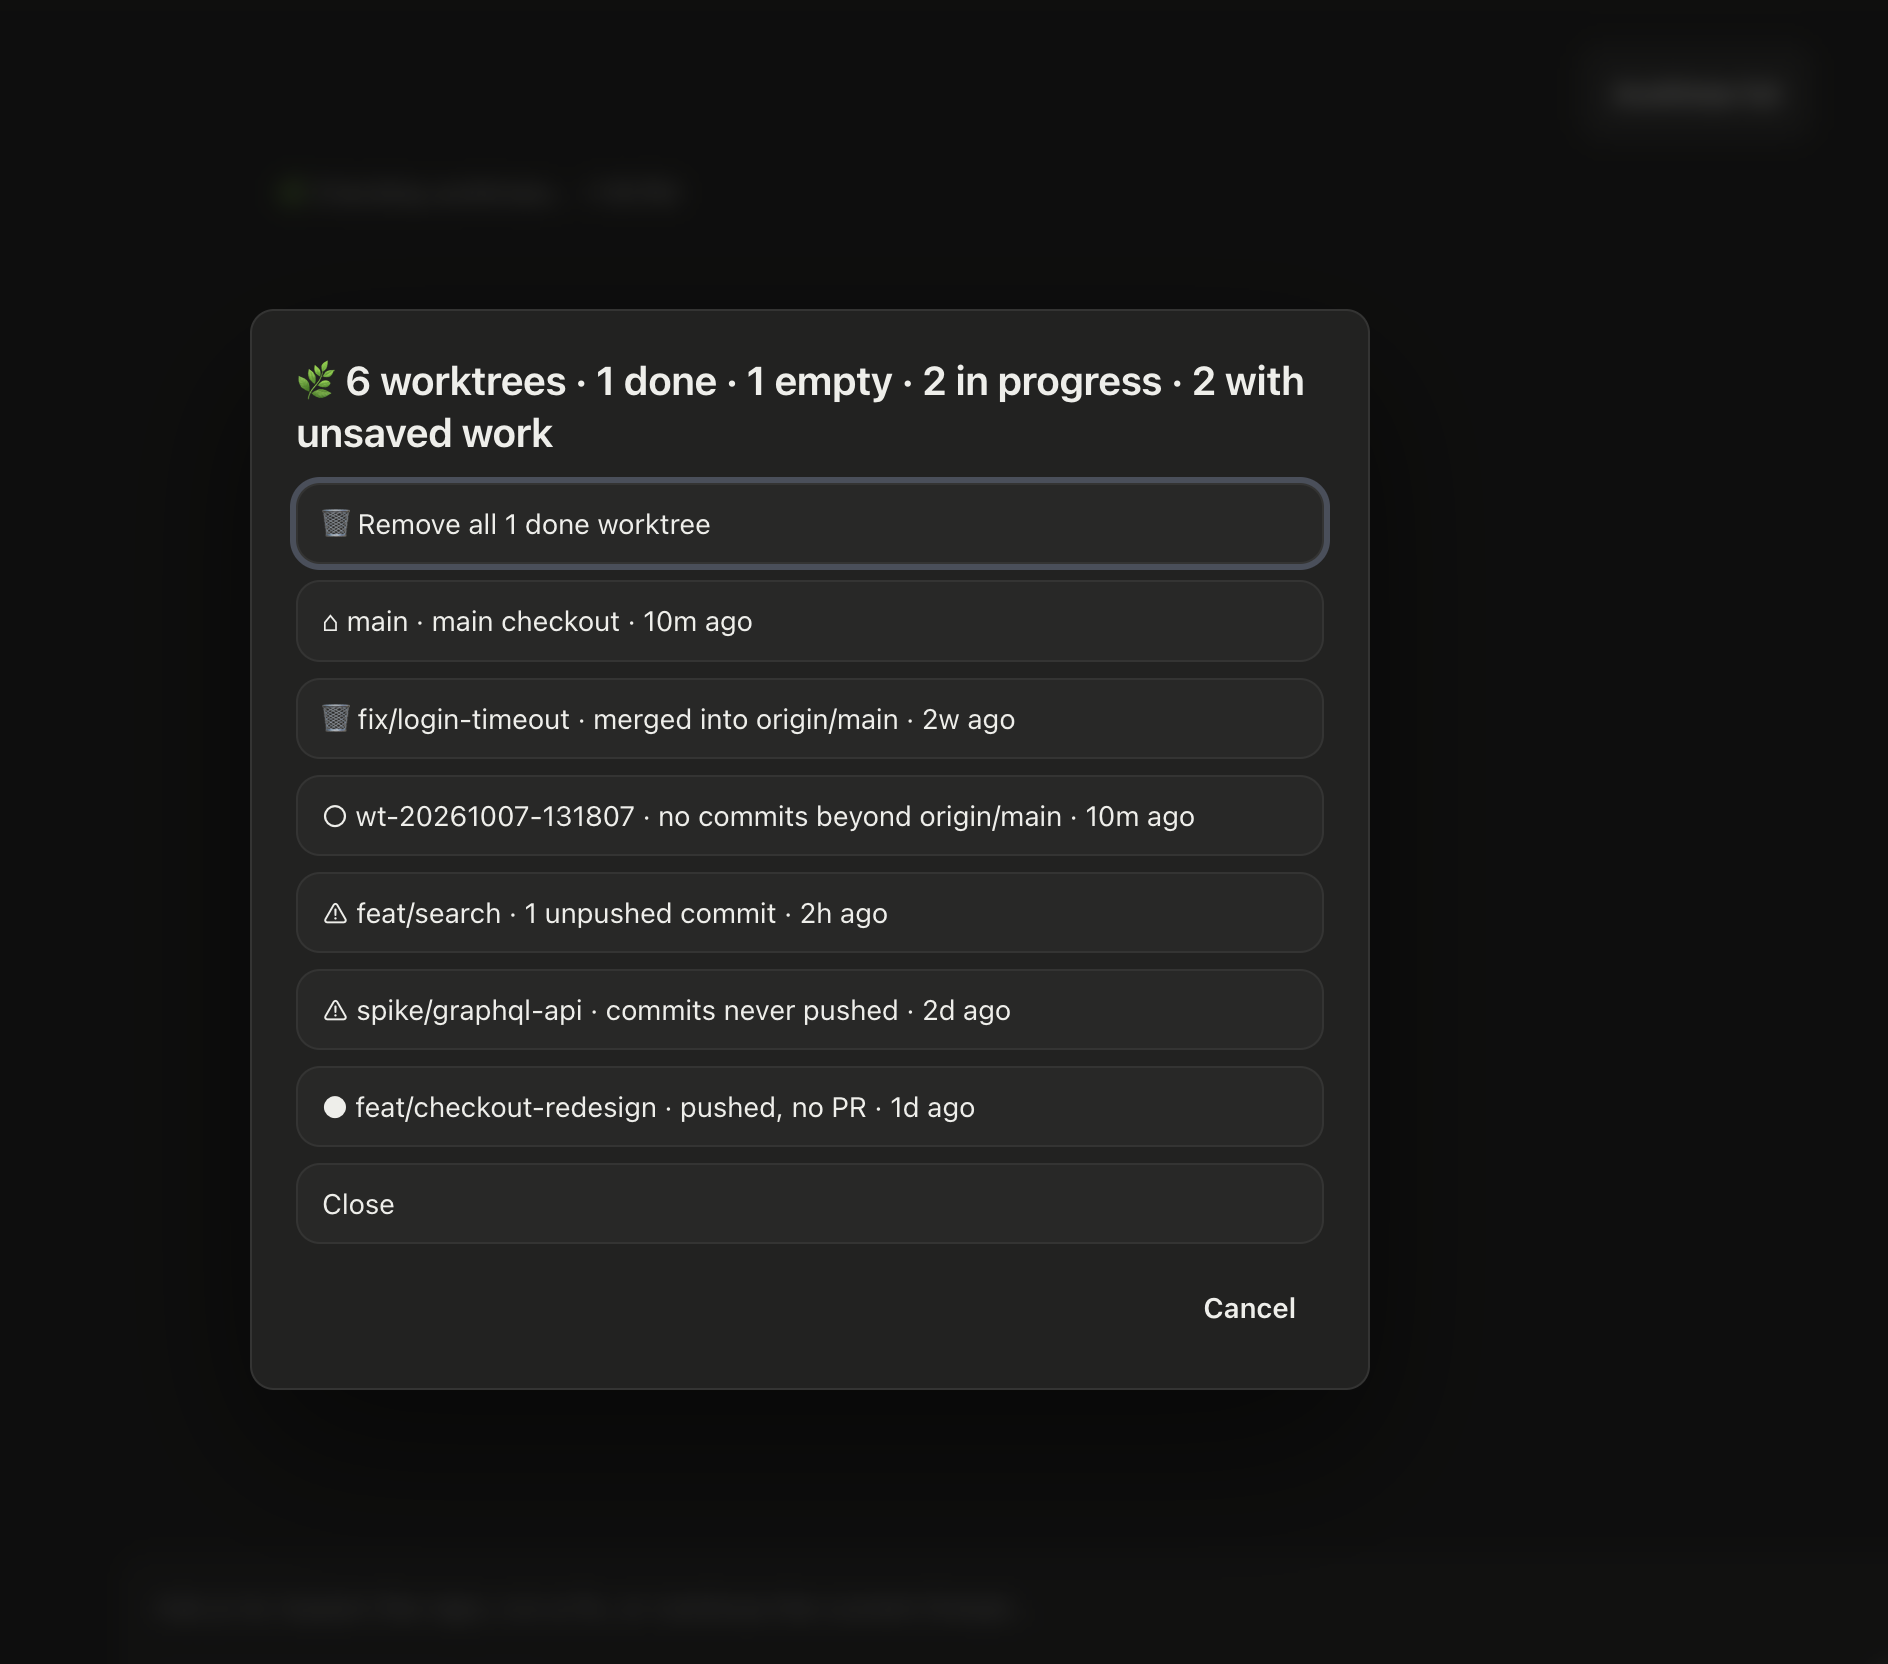Click the filled circle beside feat/checkout-redesign
The height and width of the screenshot is (1664, 1888).
(335, 1107)
